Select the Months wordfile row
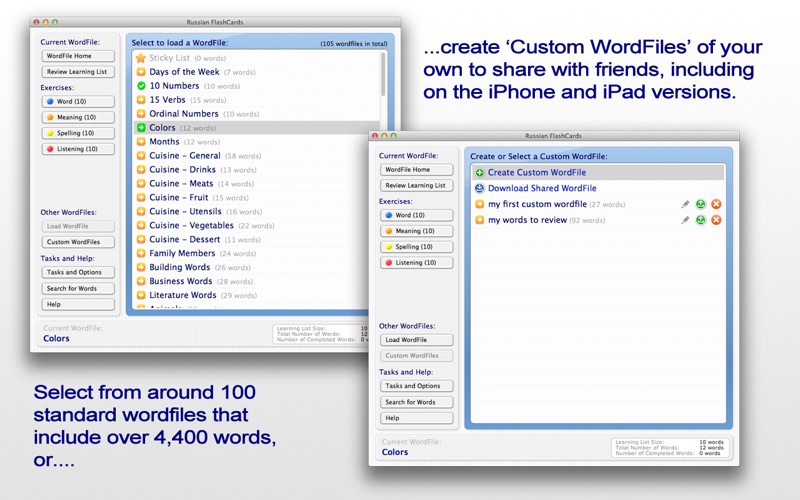 coord(257,141)
